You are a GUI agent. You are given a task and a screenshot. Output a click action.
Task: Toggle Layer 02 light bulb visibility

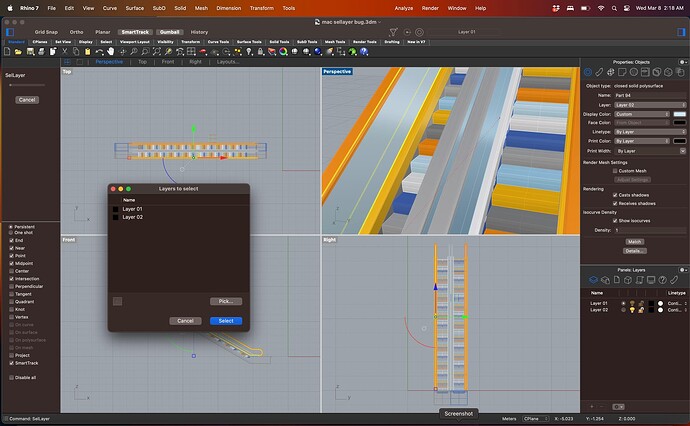pos(632,310)
